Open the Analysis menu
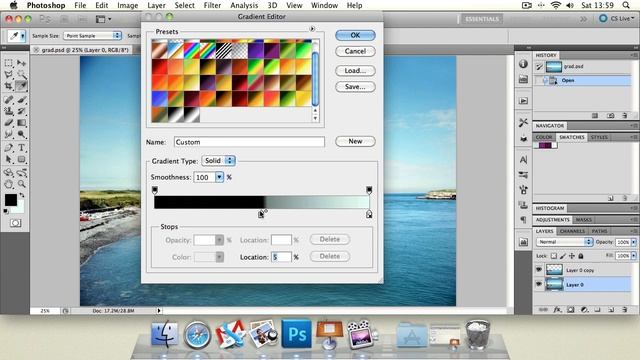Viewport: 640px width, 360px height. (244, 5)
